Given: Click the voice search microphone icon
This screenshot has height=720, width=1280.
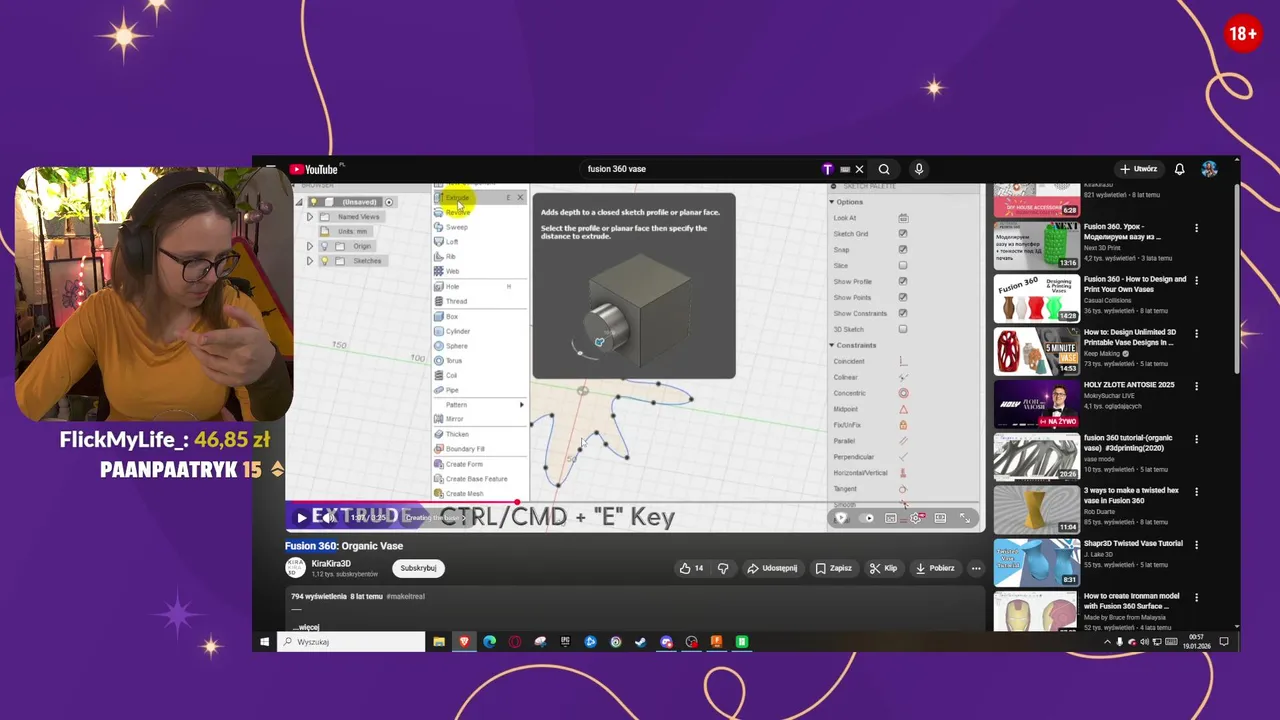Looking at the screenshot, I should pyautogui.click(x=918, y=169).
